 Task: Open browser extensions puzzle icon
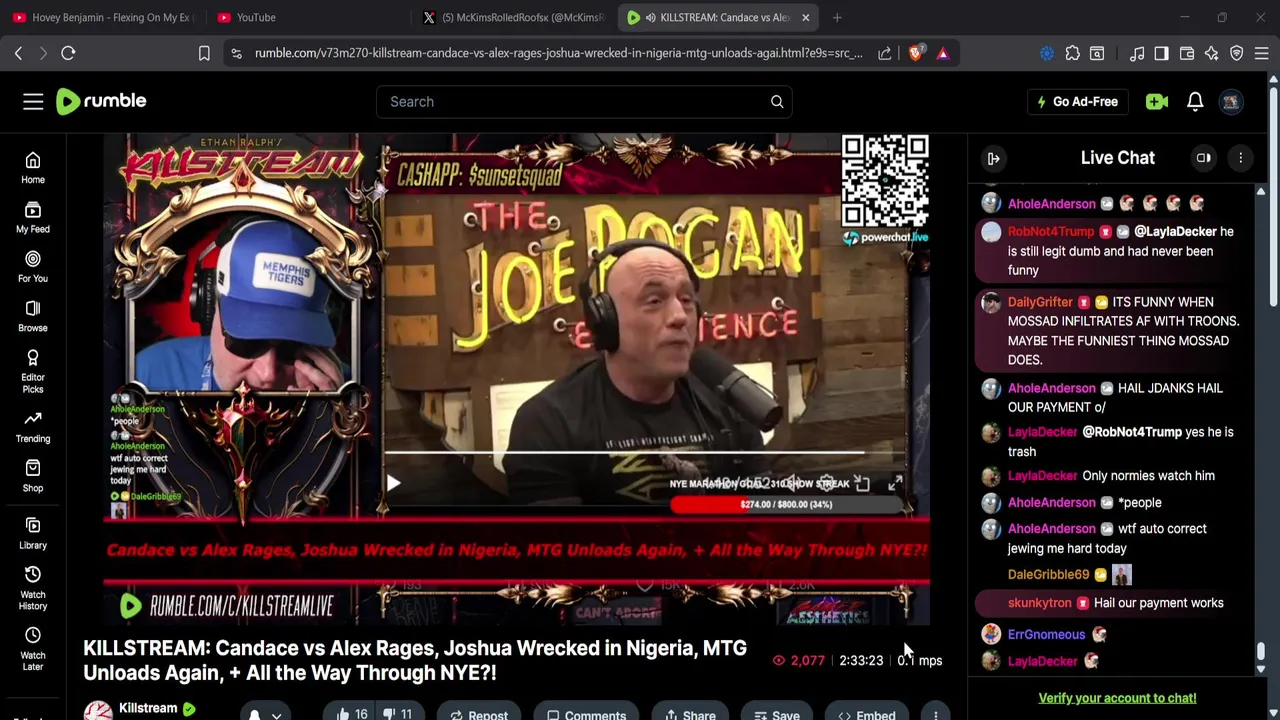tap(1072, 53)
